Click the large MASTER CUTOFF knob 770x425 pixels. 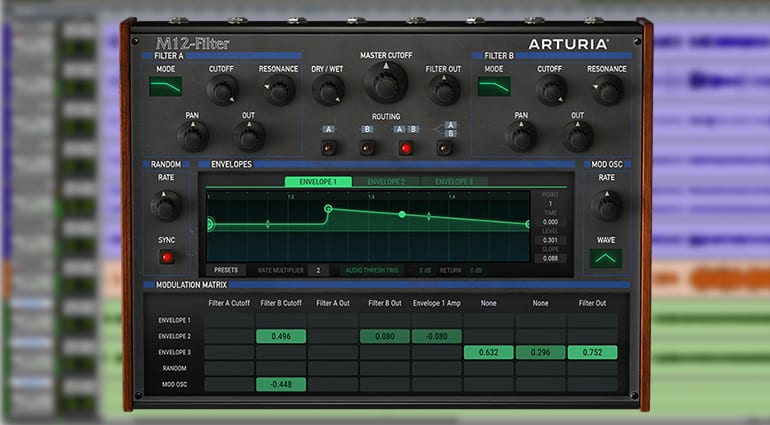tap(386, 83)
